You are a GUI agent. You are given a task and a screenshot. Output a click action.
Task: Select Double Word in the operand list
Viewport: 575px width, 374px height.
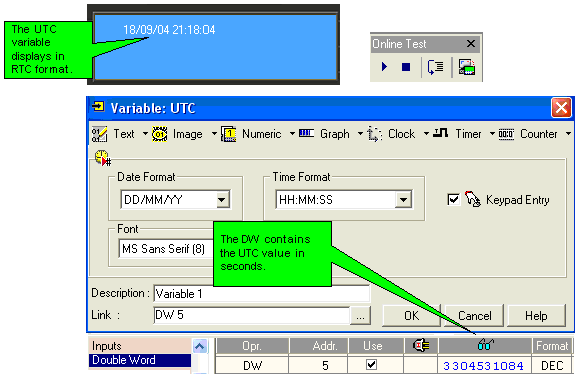pos(140,360)
